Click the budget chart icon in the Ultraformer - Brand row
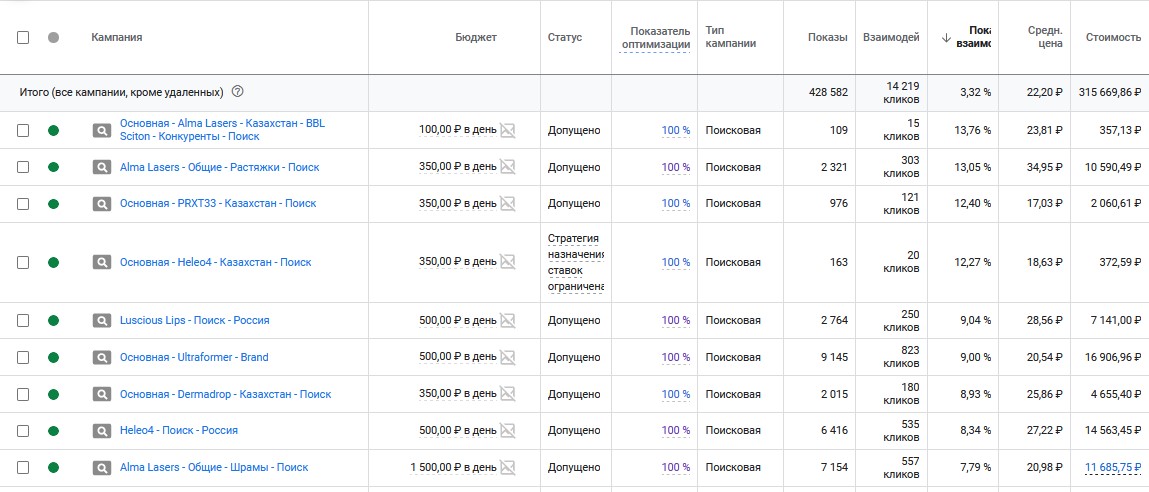This screenshot has height=492, width=1149. coord(507,357)
